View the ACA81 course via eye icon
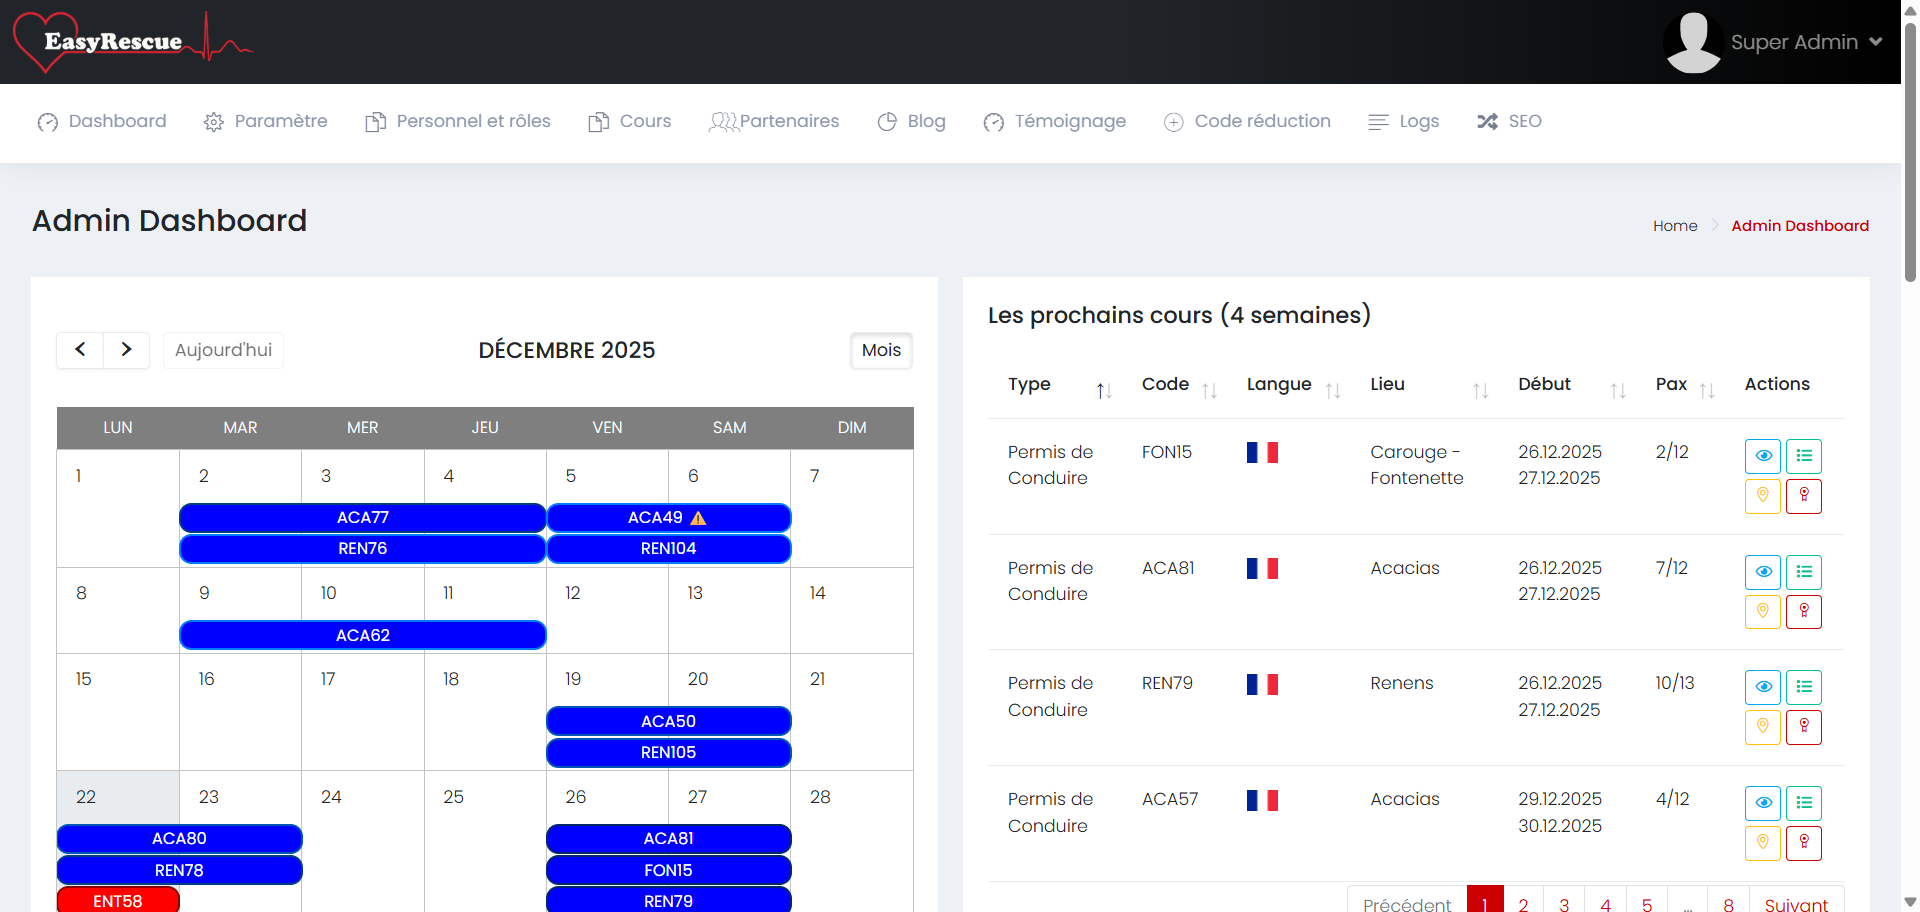 pyautogui.click(x=1762, y=572)
